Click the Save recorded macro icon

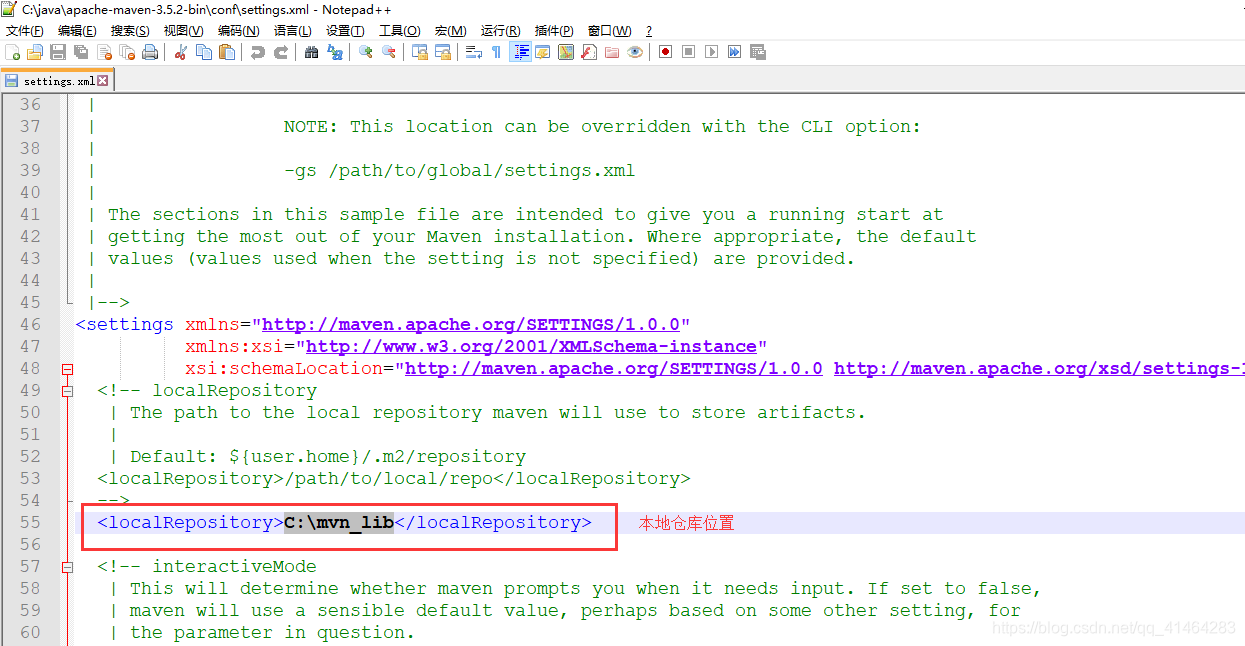pos(758,52)
